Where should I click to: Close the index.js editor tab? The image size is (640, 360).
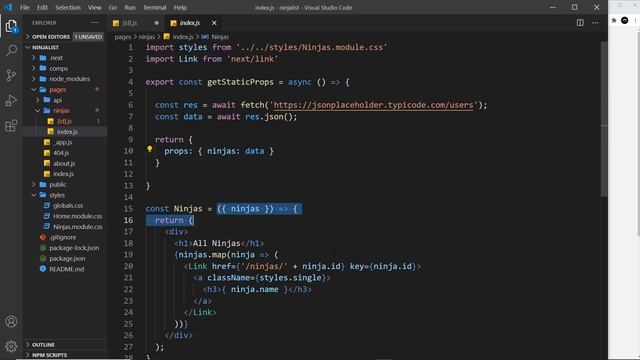click(214, 23)
